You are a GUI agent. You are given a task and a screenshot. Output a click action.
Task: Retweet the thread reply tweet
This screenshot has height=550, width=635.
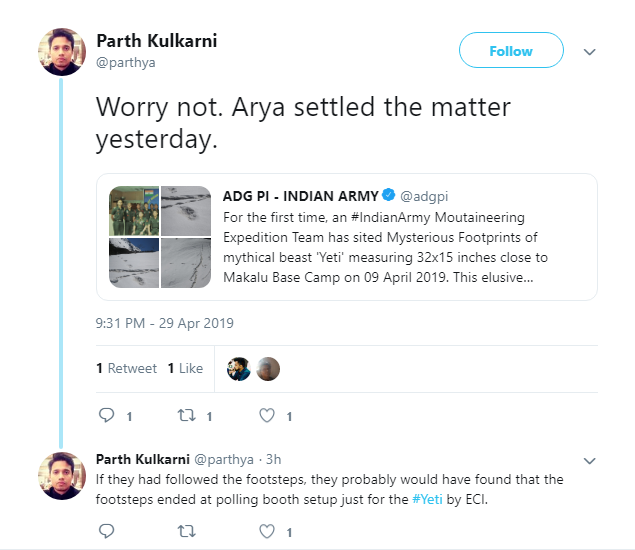[187, 531]
